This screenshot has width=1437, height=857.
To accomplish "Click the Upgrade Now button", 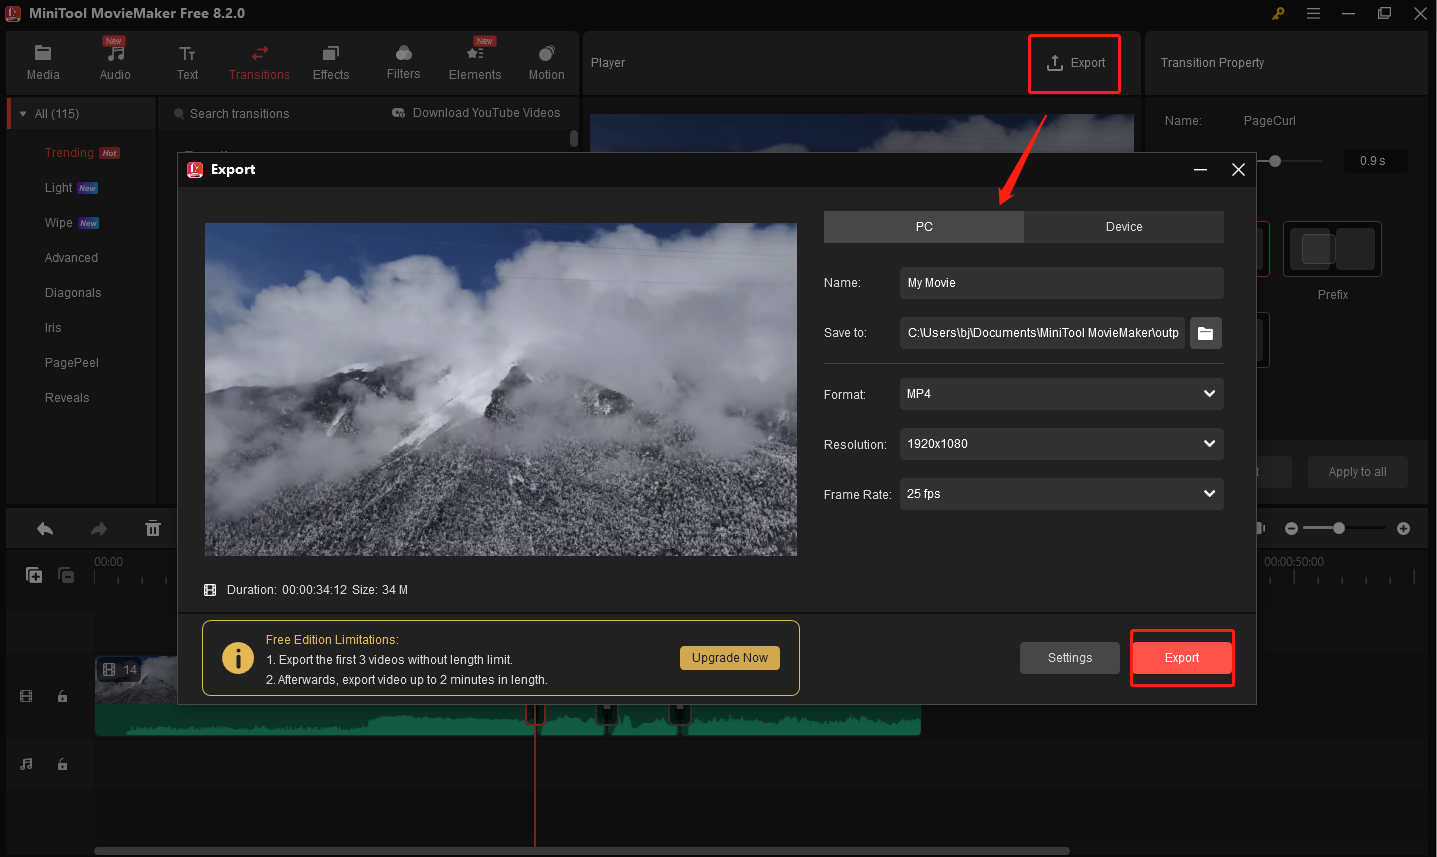I will click(730, 658).
